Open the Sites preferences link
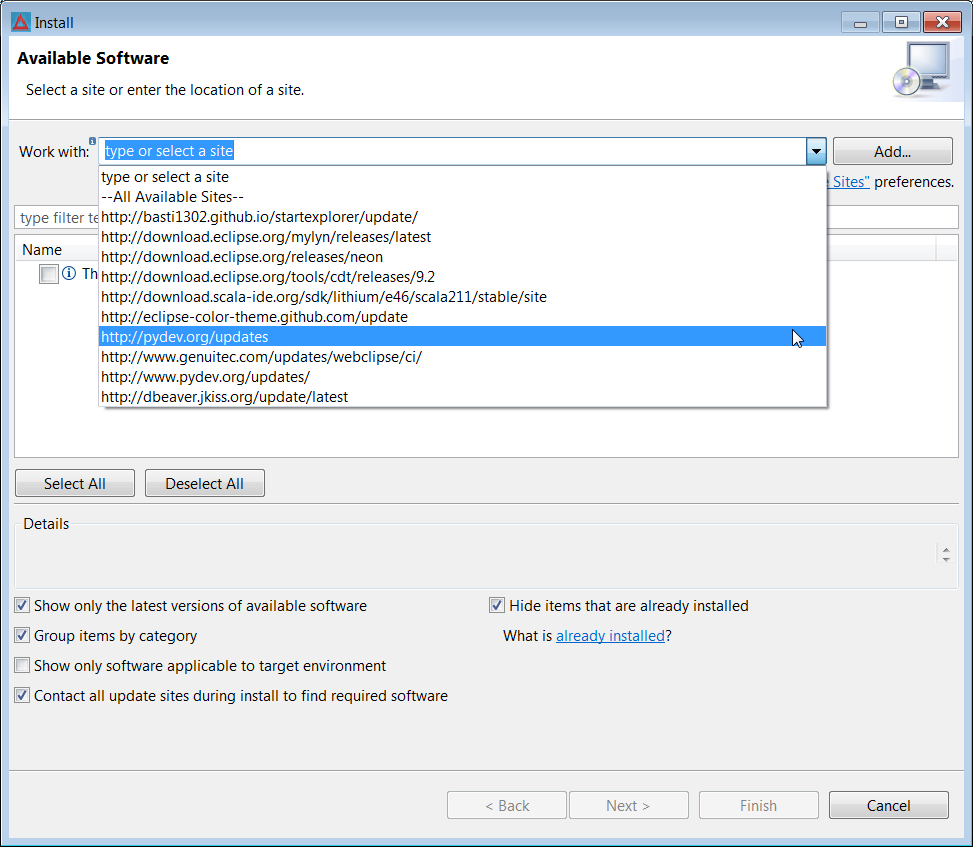 848,182
